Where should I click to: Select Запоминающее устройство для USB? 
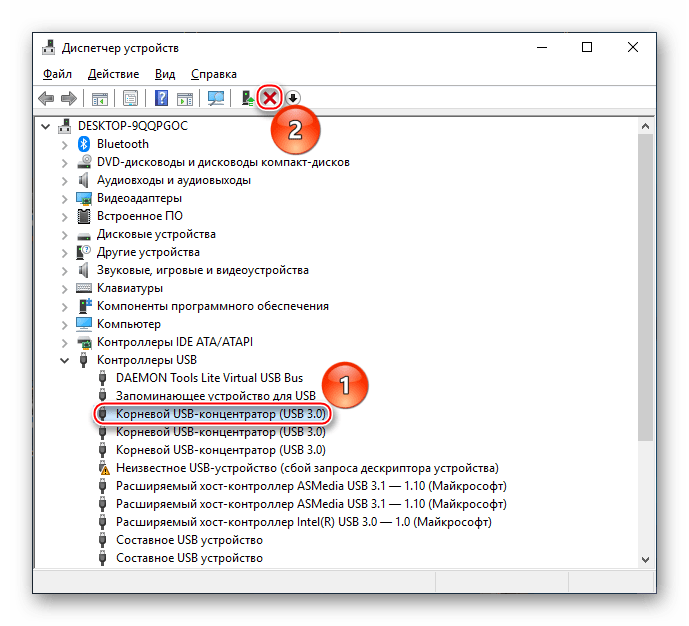[215, 396]
